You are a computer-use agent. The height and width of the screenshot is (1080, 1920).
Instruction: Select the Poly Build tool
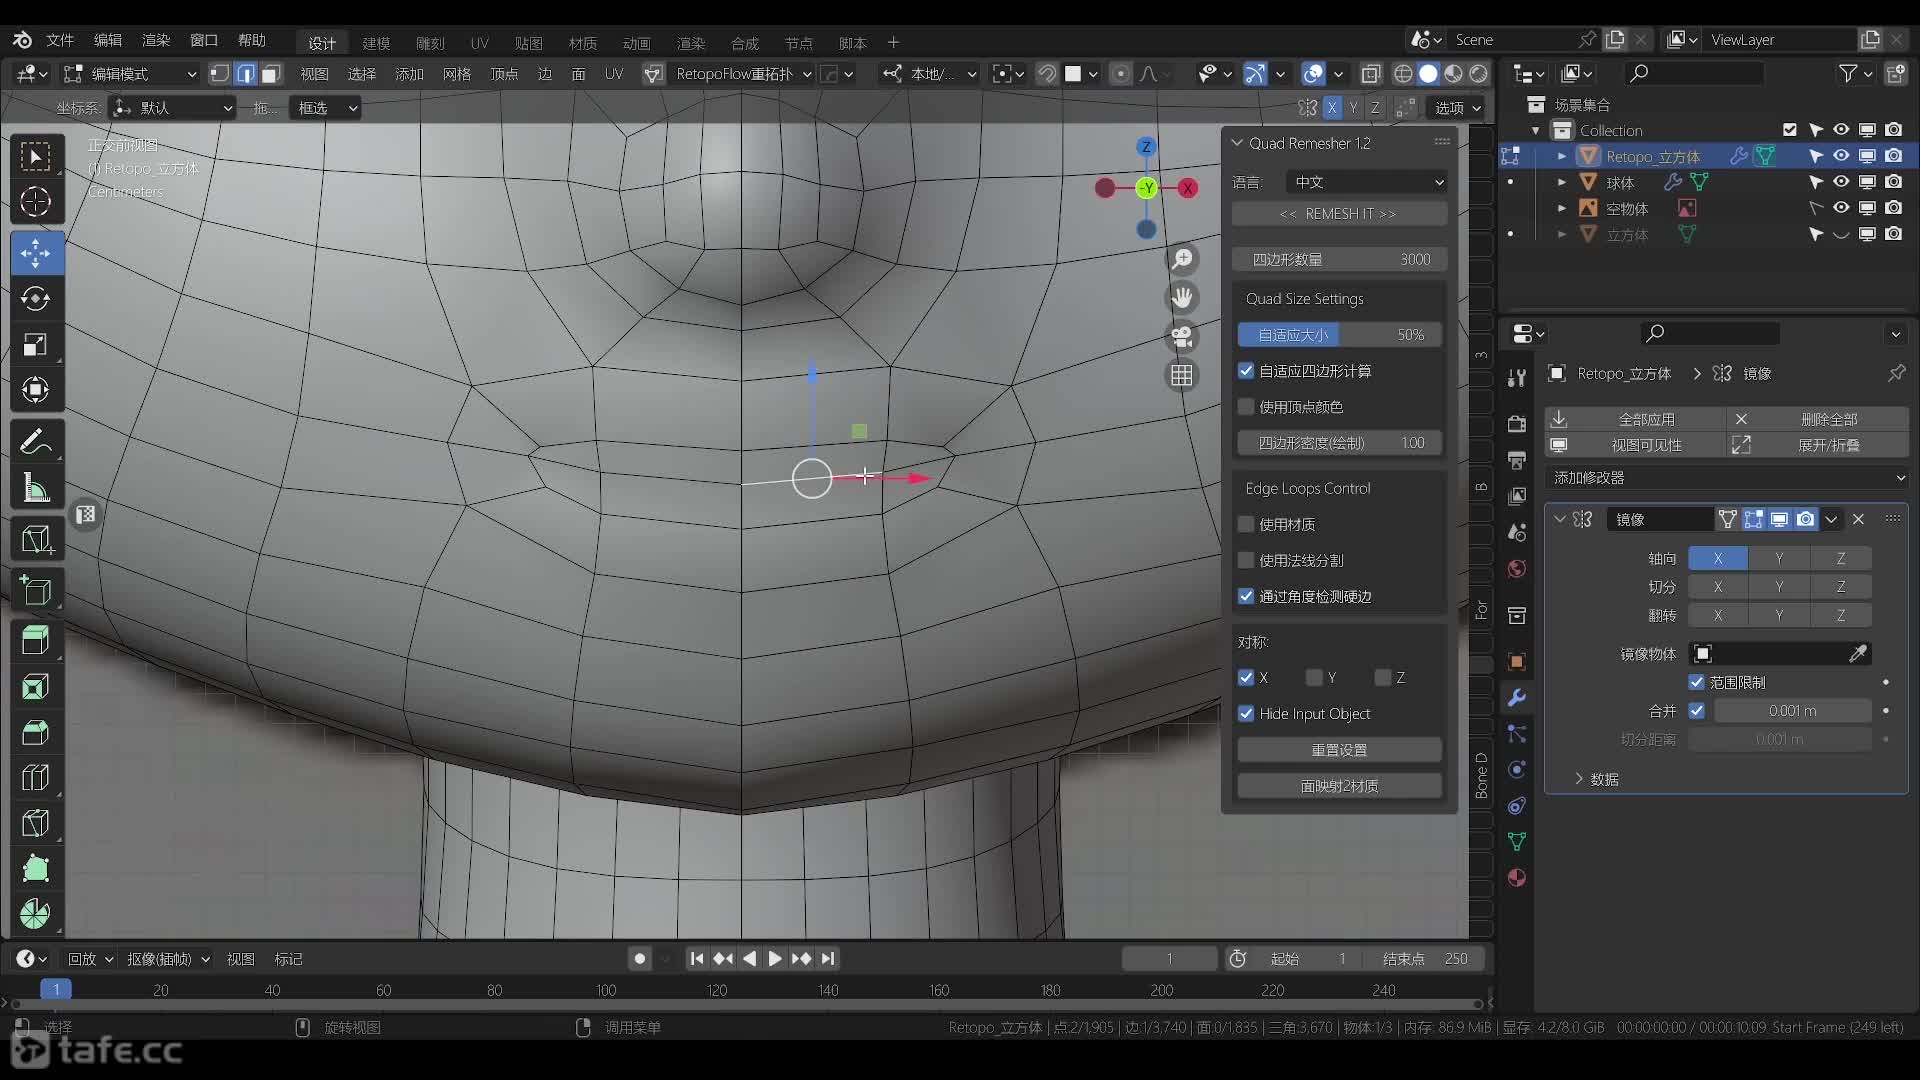(x=36, y=868)
